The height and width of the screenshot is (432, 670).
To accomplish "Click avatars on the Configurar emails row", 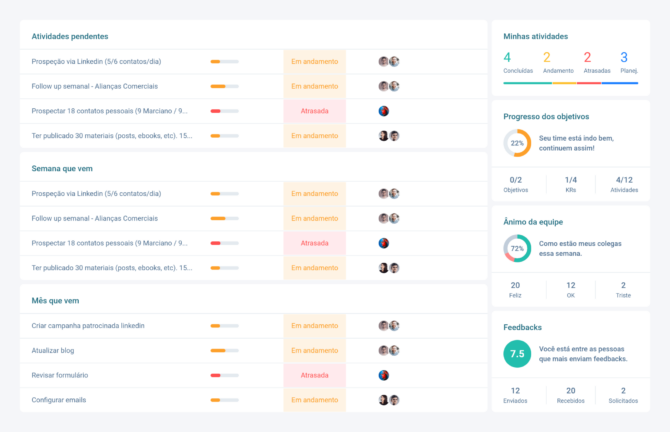I will click(389, 400).
